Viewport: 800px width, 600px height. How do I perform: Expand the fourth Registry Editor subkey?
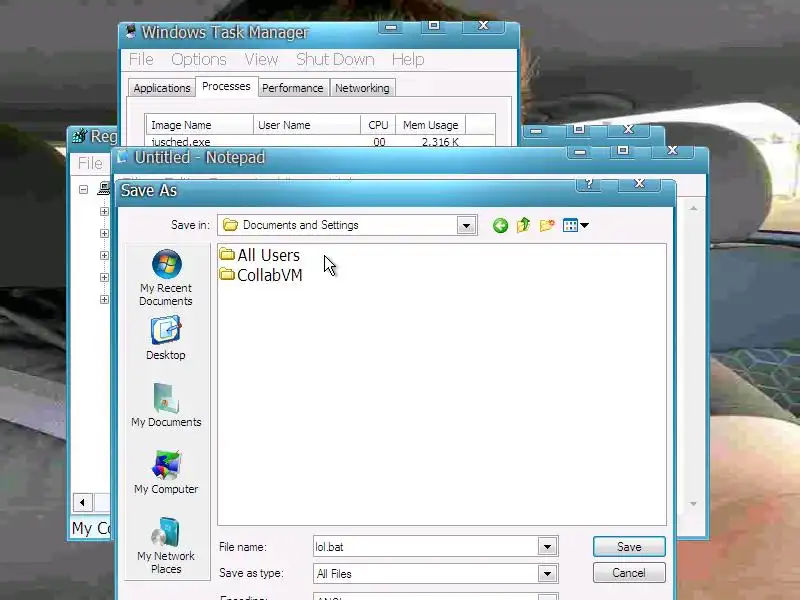click(x=104, y=277)
